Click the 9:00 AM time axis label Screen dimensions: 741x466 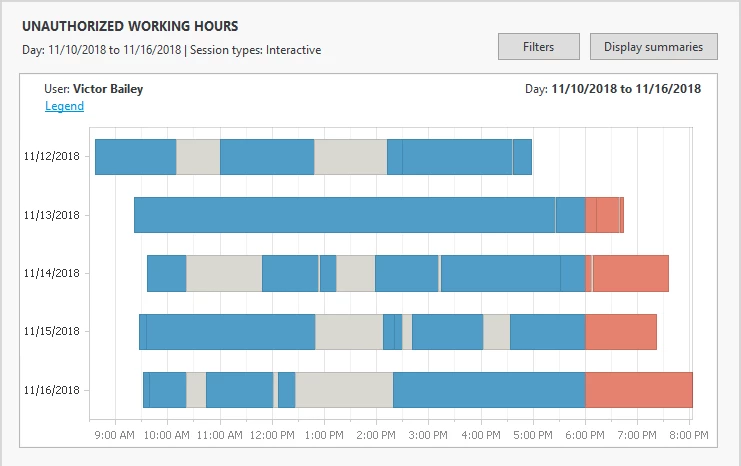pyautogui.click(x=113, y=436)
